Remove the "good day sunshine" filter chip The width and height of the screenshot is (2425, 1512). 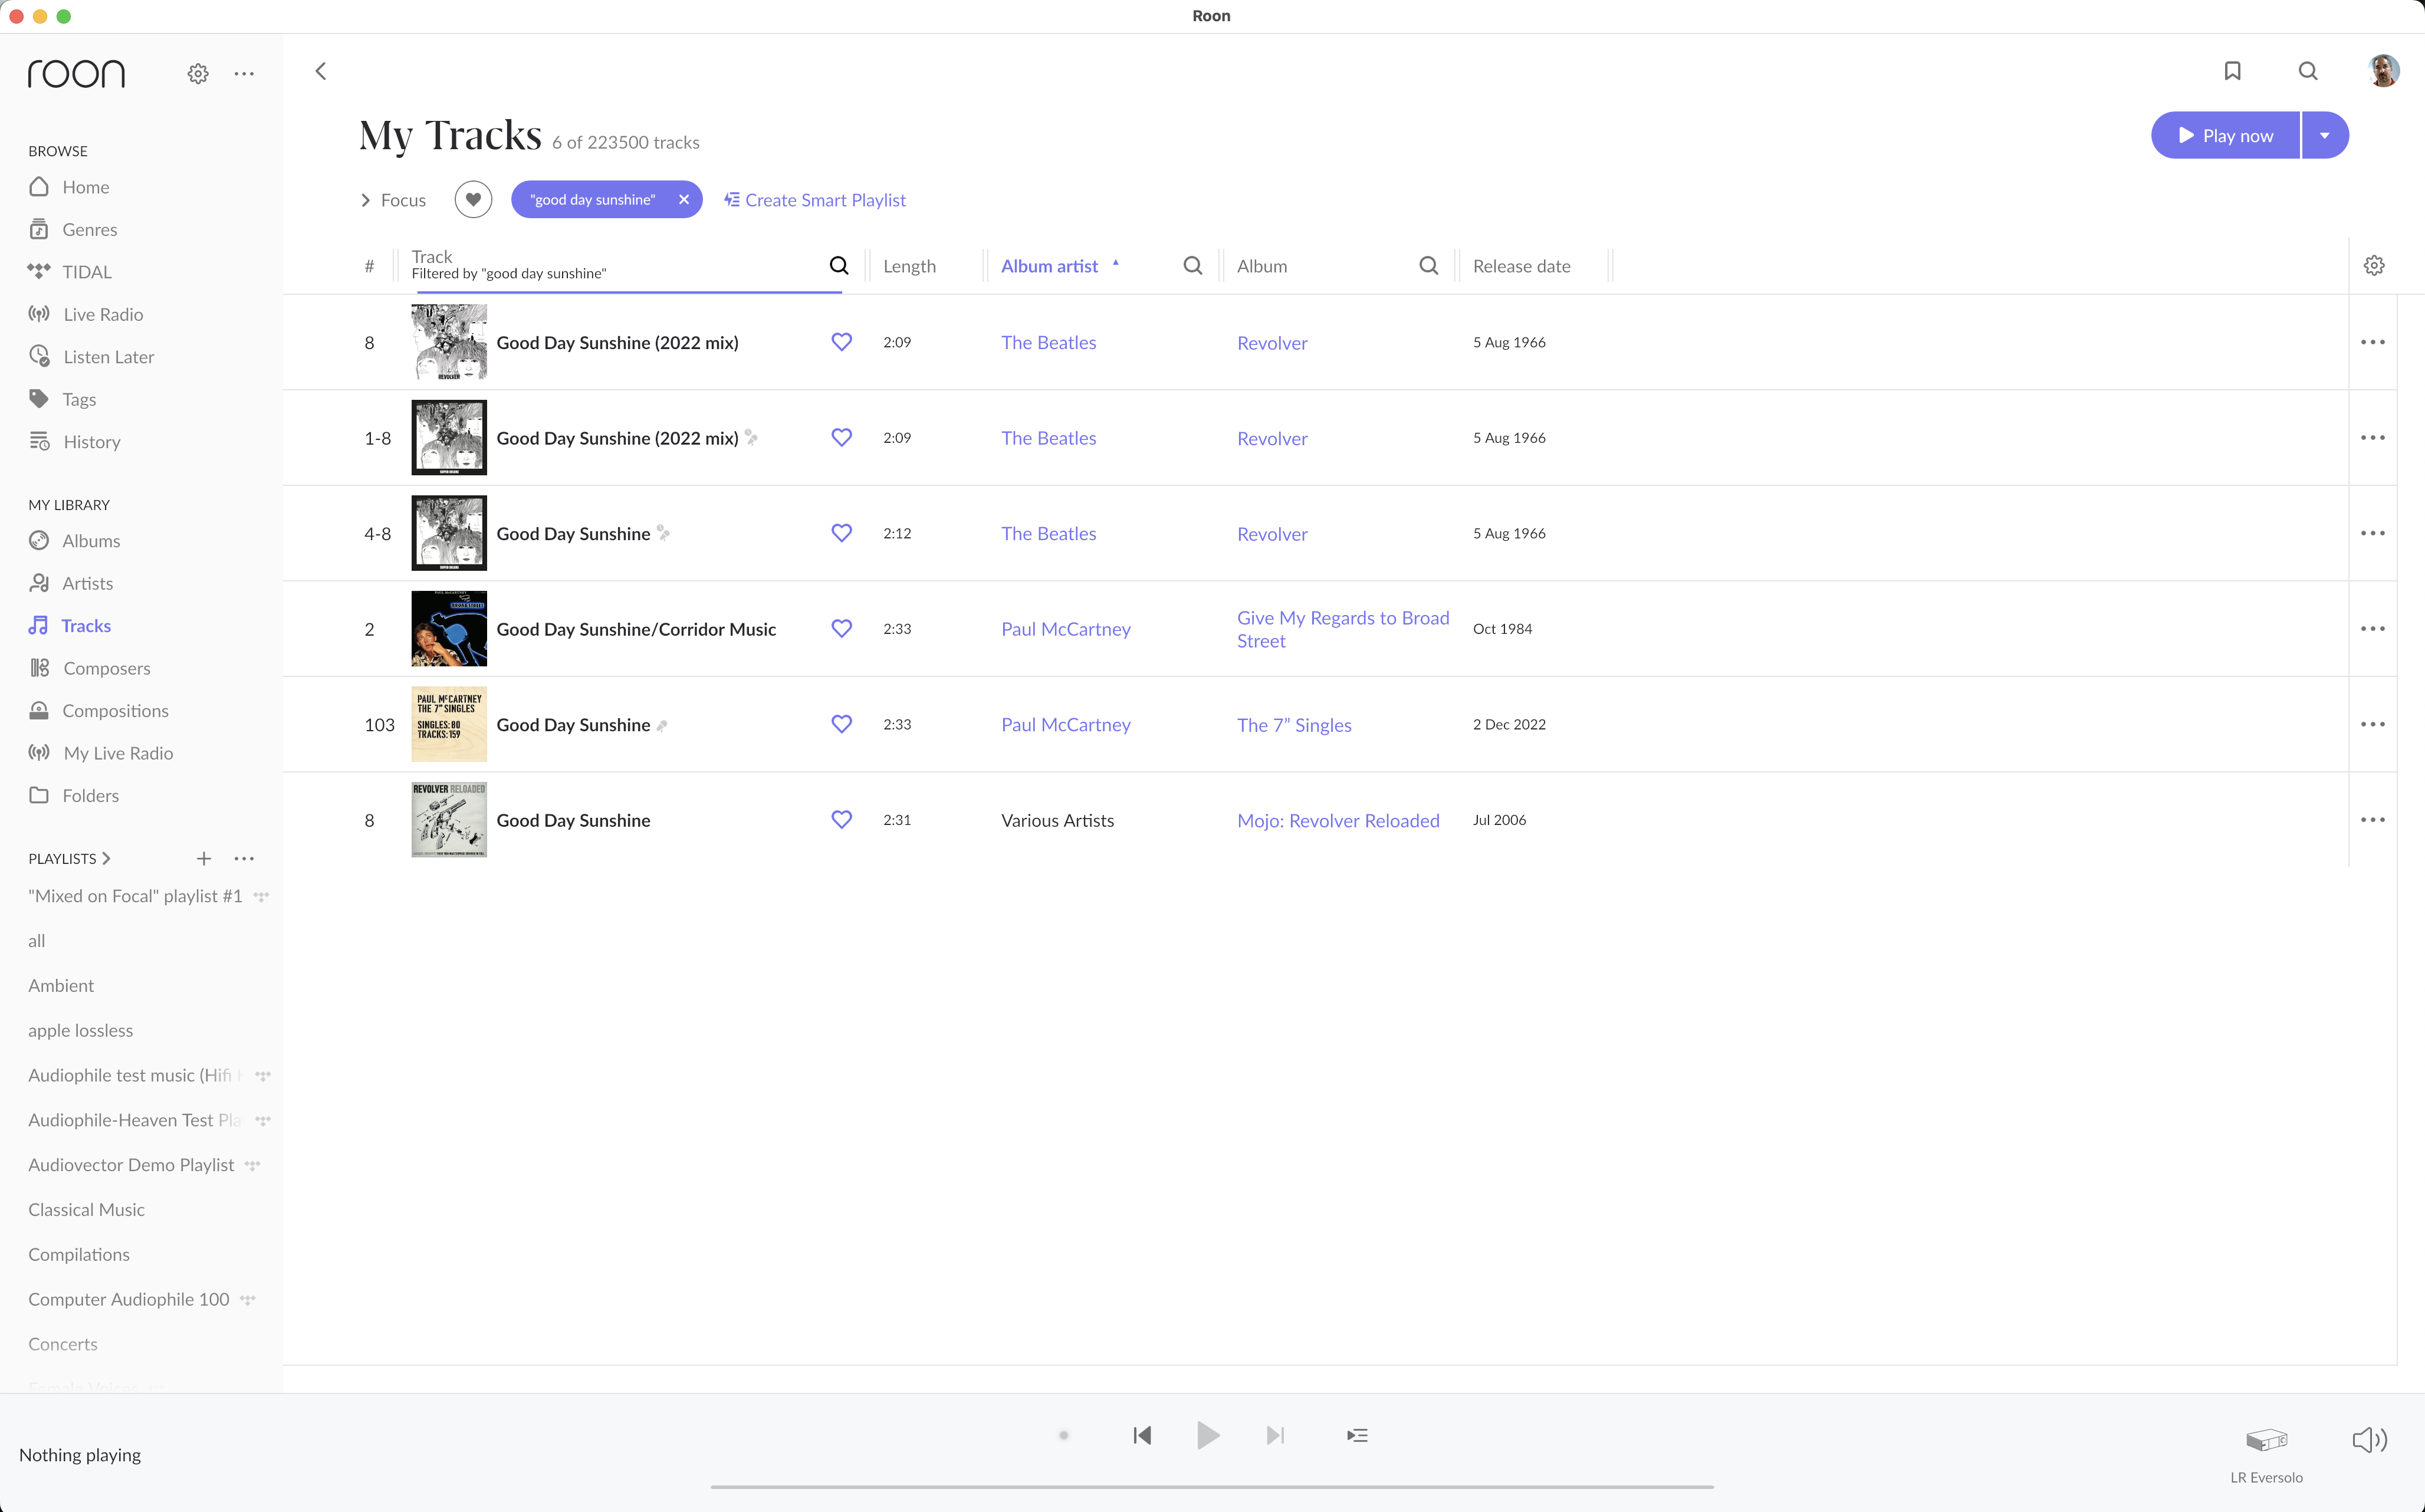pyautogui.click(x=684, y=199)
